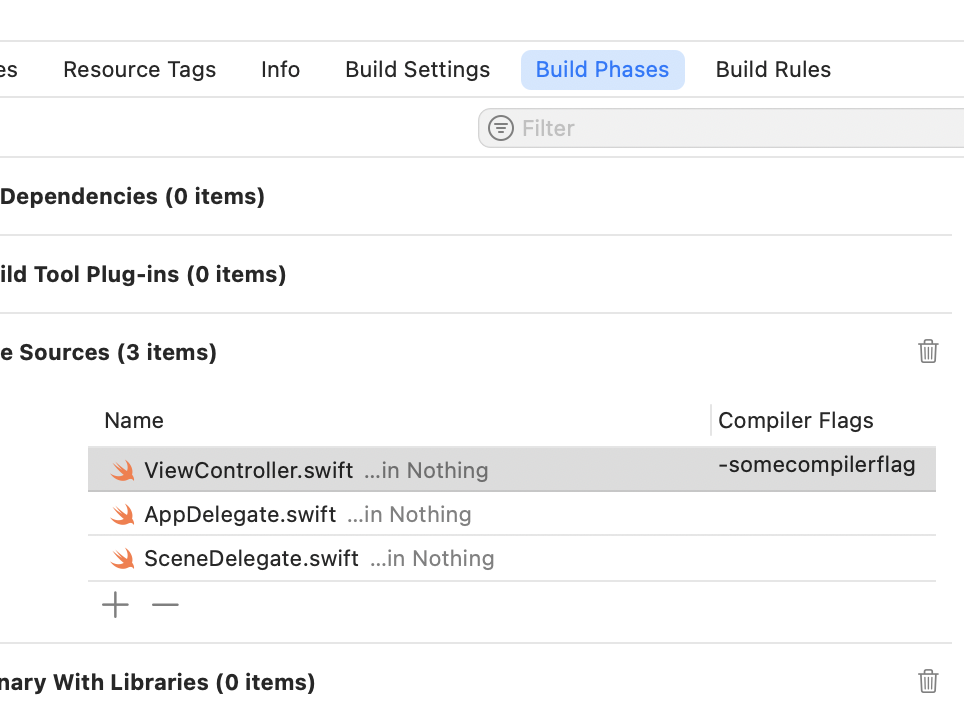Select the AppDelegate.swift row
Image resolution: width=964 pixels, height=702 pixels.
pos(400,514)
